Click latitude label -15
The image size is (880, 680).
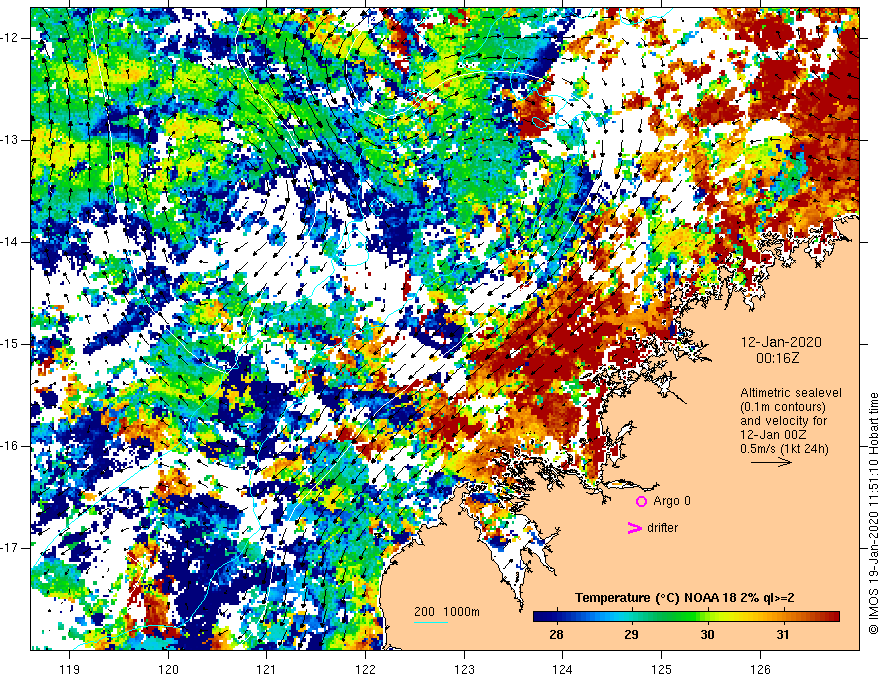click(x=11, y=344)
